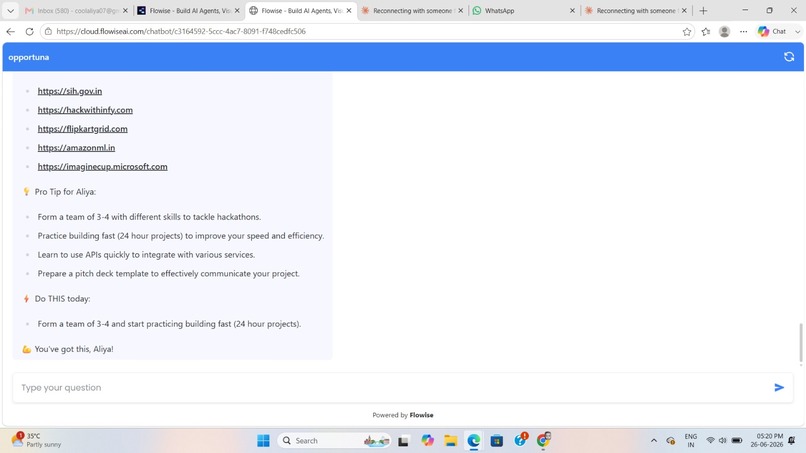The height and width of the screenshot is (453, 806).
Task: Click the taskbar Search box
Action: 334,441
